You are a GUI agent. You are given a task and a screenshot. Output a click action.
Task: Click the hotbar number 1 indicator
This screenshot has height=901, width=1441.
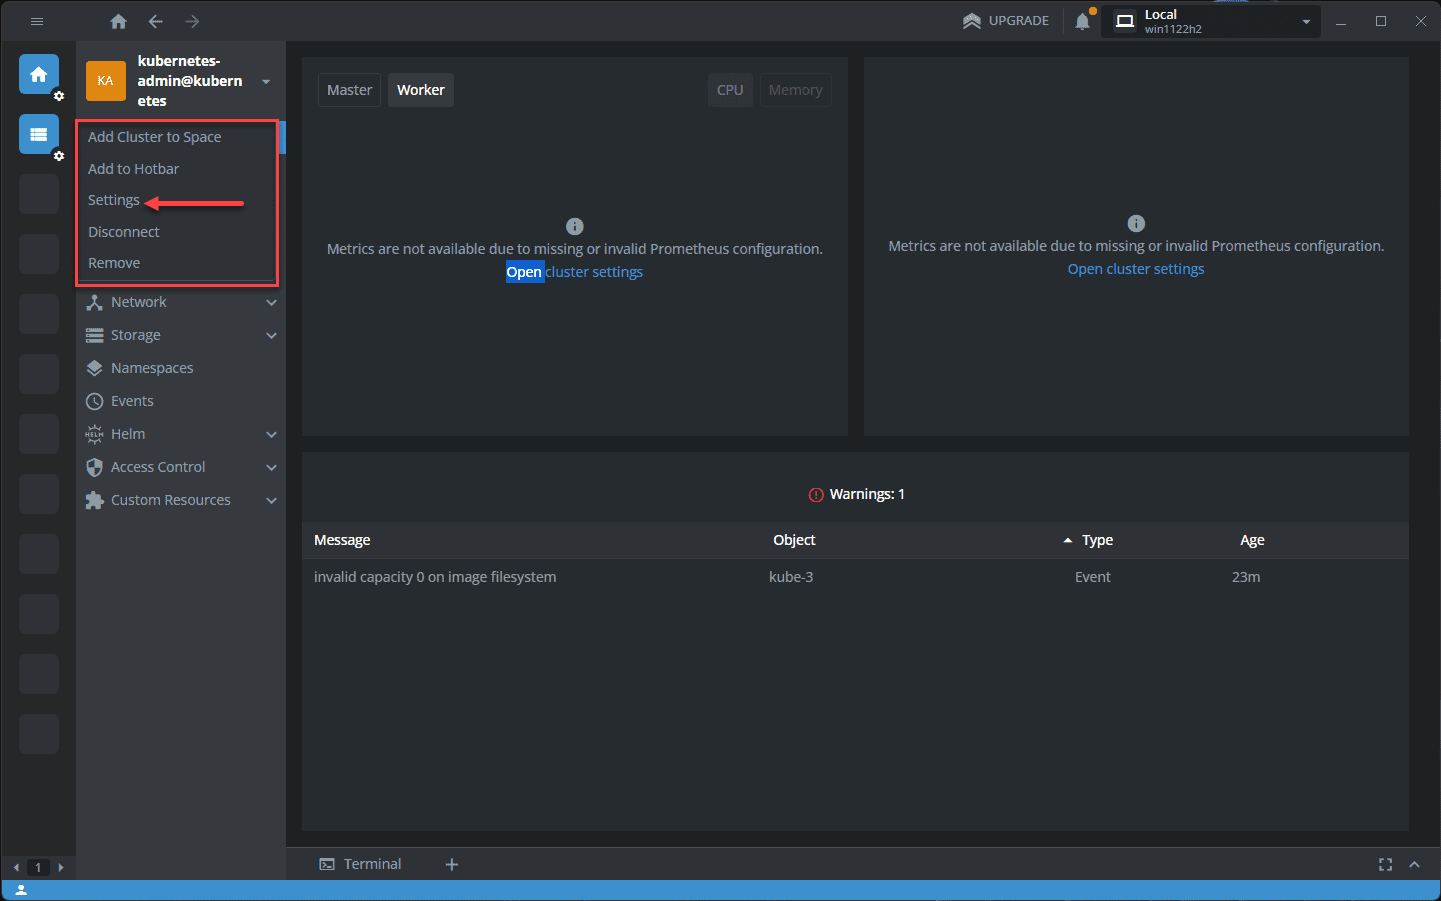pos(39,867)
